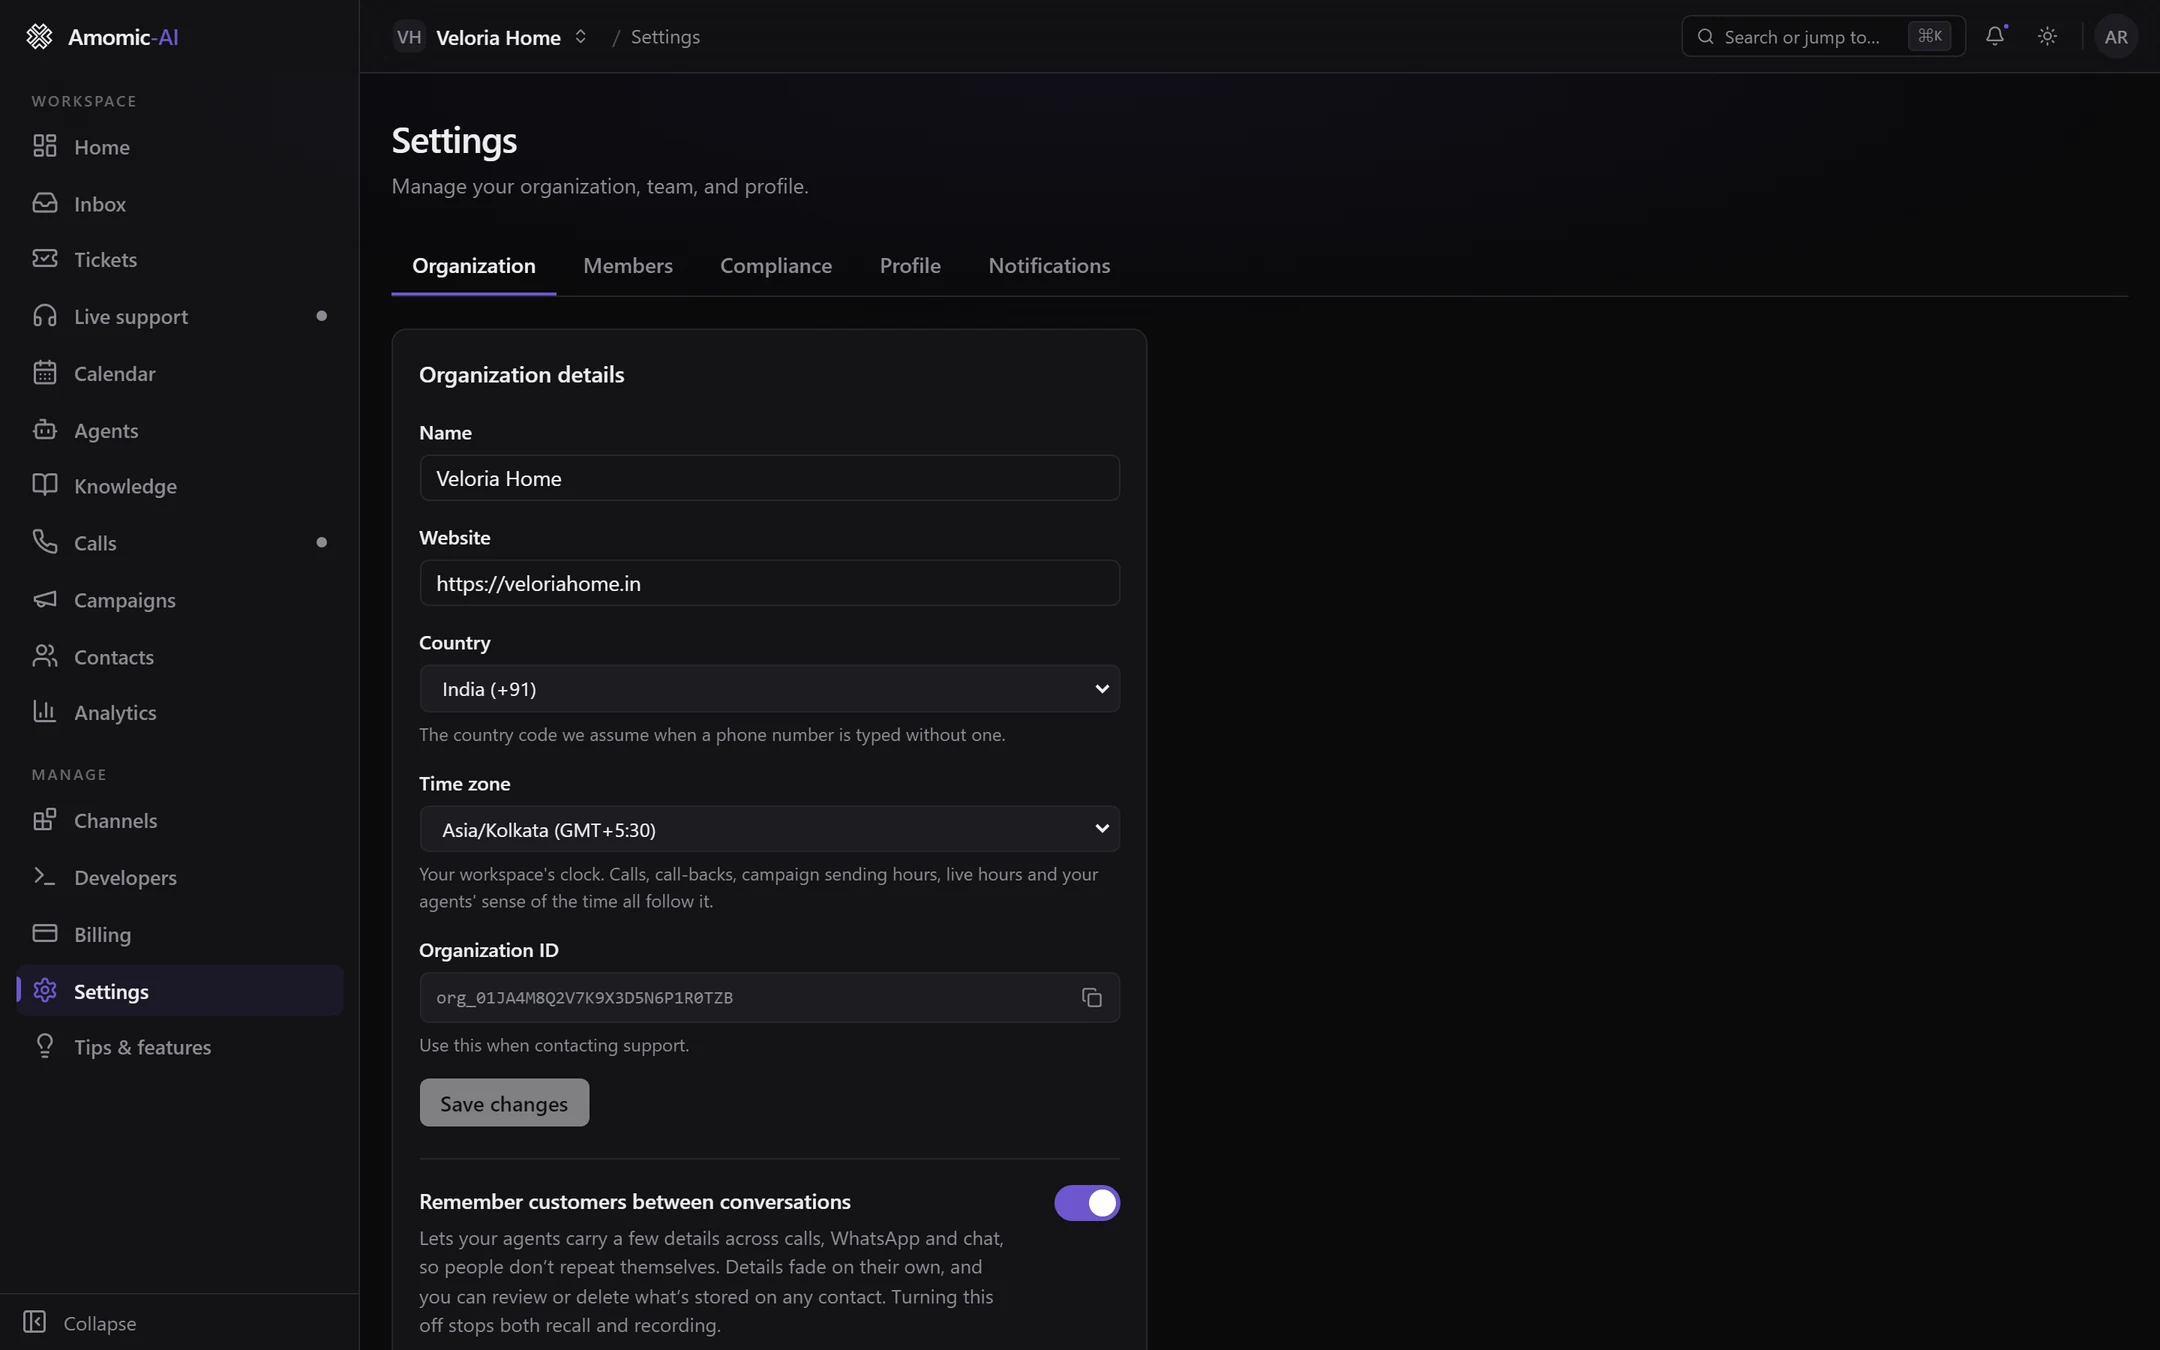This screenshot has height=1350, width=2160.
Task: Click the organization Name field
Action: 769,478
